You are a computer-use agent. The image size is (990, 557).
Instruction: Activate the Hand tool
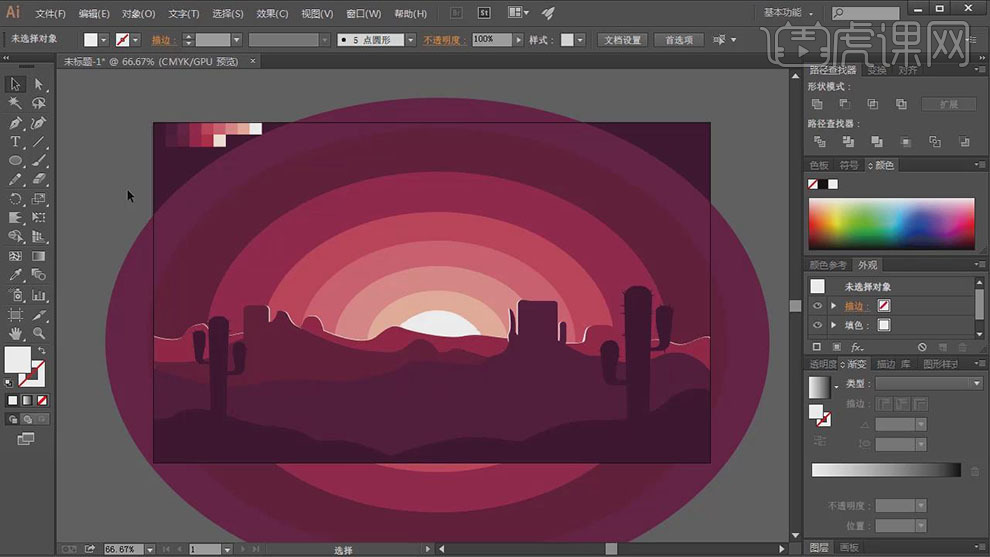15,332
